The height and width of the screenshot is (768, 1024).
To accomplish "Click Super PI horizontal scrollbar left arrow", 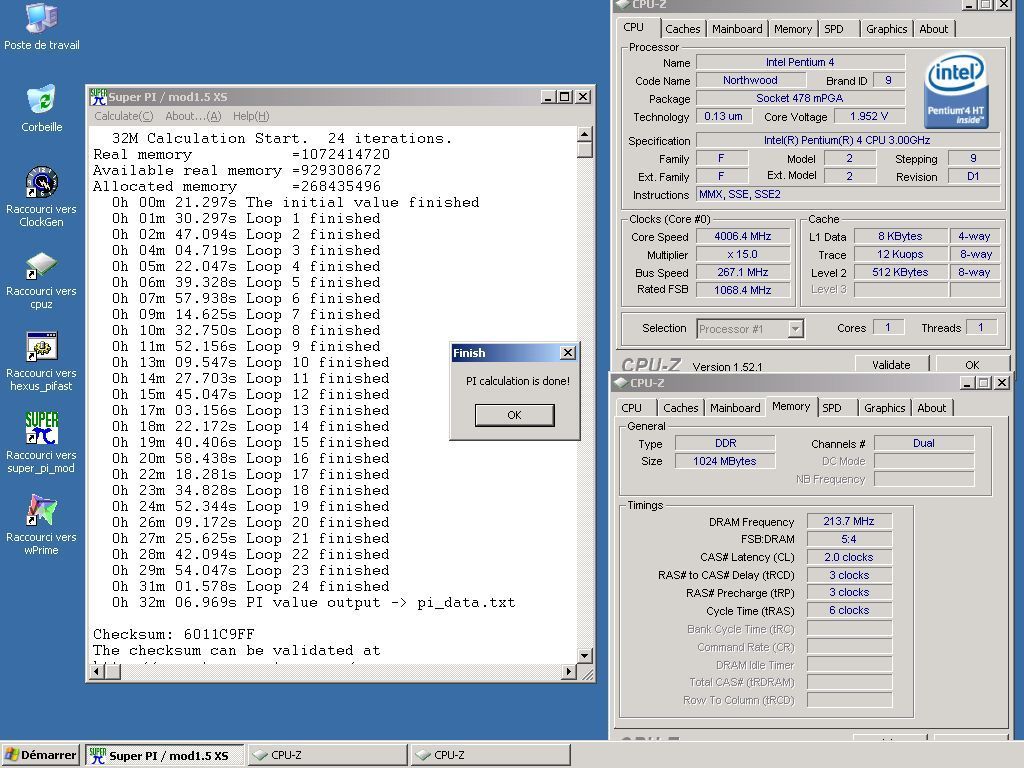I will tap(97, 671).
